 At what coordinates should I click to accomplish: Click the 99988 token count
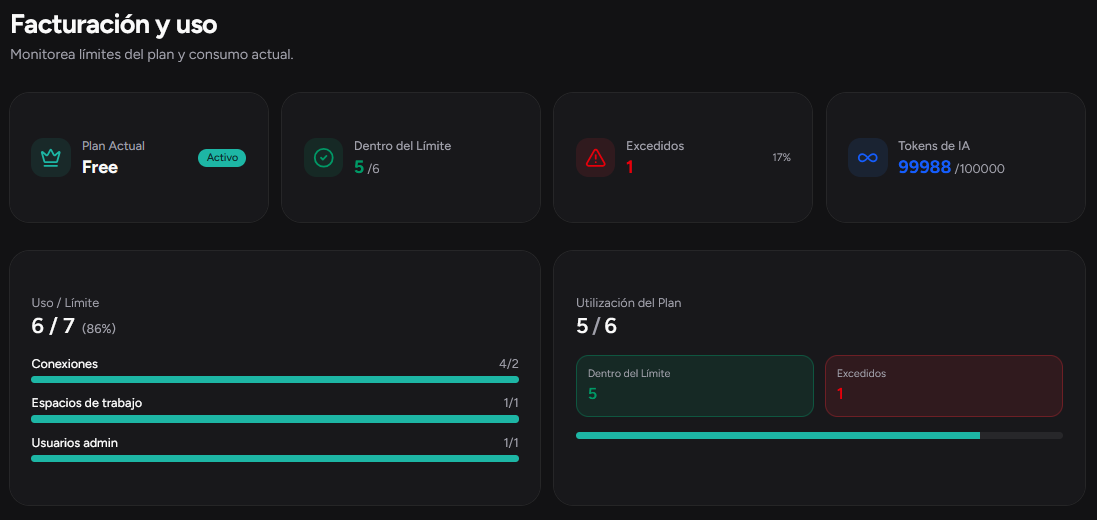pyautogui.click(x=924, y=167)
